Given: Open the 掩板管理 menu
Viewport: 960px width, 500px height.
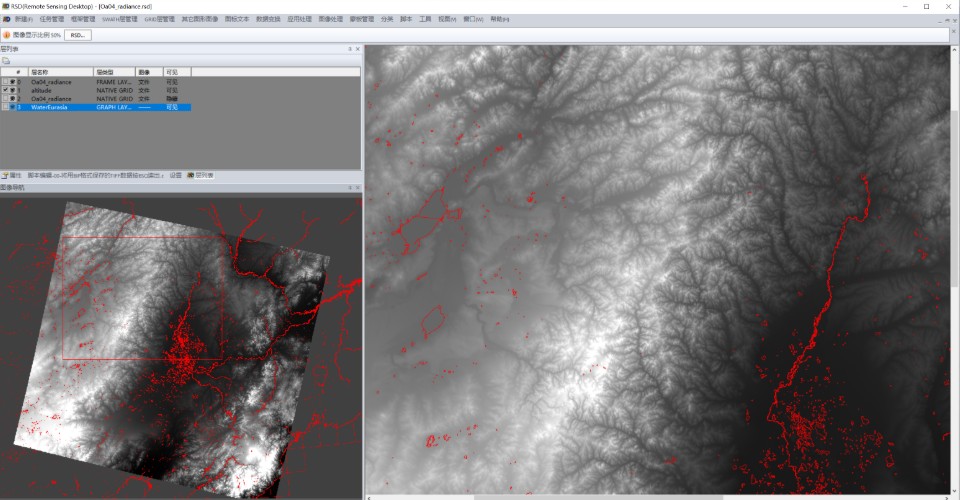Looking at the screenshot, I should (x=362, y=19).
